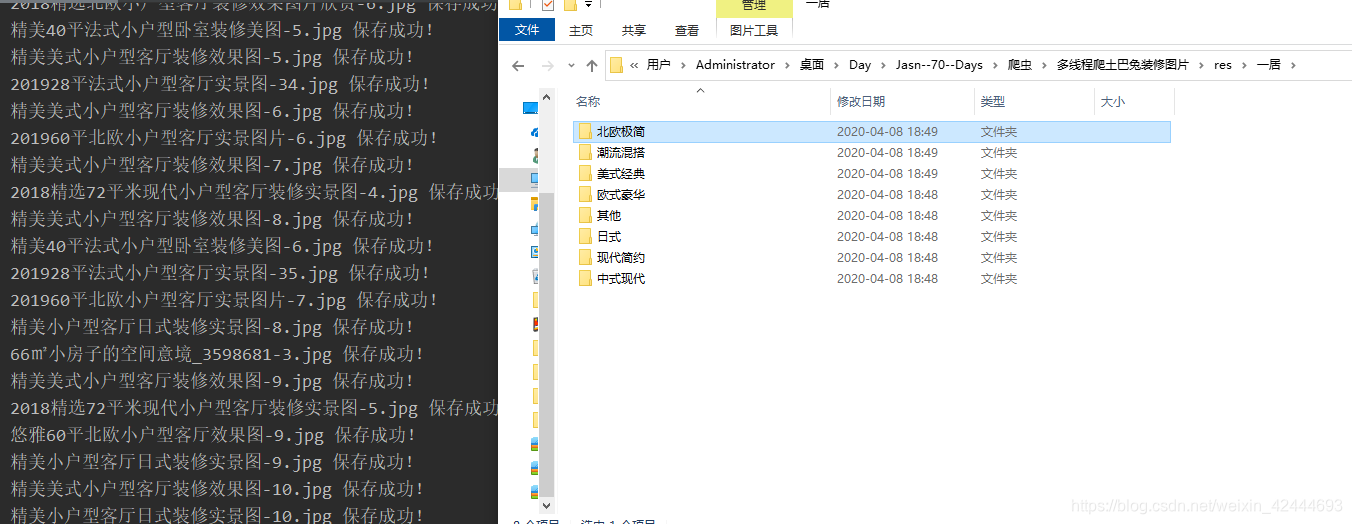Click the 美式经典 folder icon
The width and height of the screenshot is (1352, 524).
[x=586, y=173]
